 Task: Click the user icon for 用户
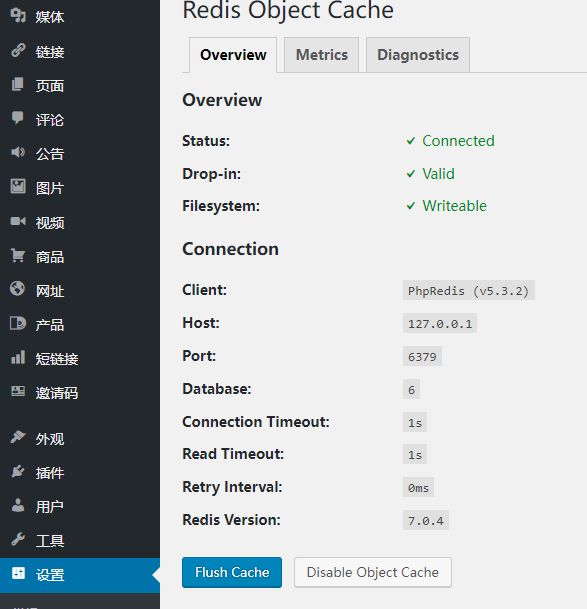click(x=18, y=505)
